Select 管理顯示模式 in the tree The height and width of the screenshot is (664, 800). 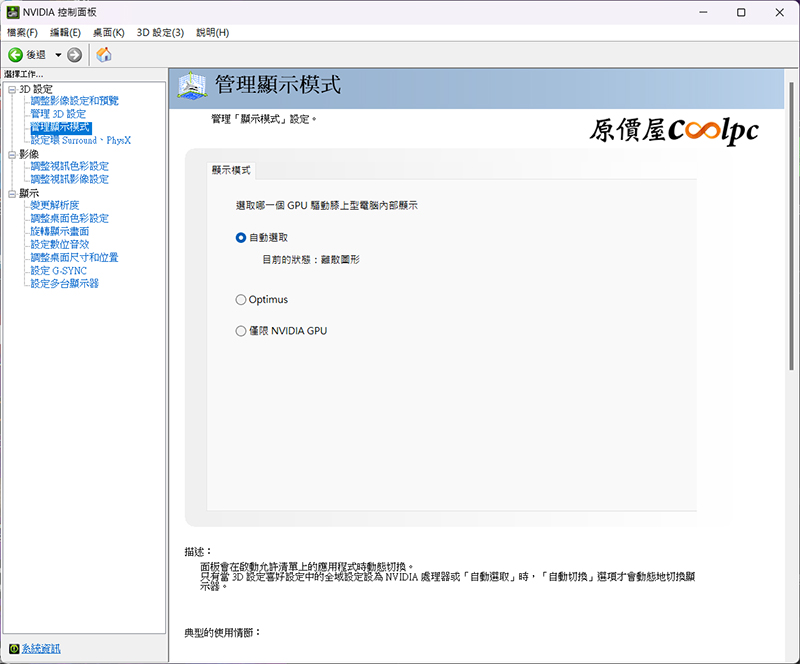point(61,127)
